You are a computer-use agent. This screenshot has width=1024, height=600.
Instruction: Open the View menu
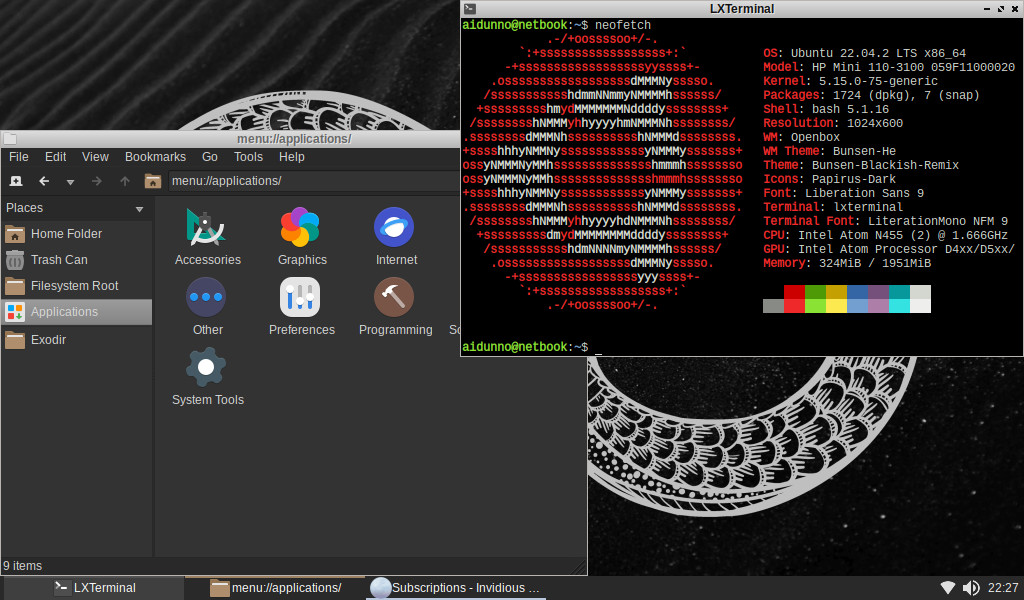pyautogui.click(x=95, y=157)
